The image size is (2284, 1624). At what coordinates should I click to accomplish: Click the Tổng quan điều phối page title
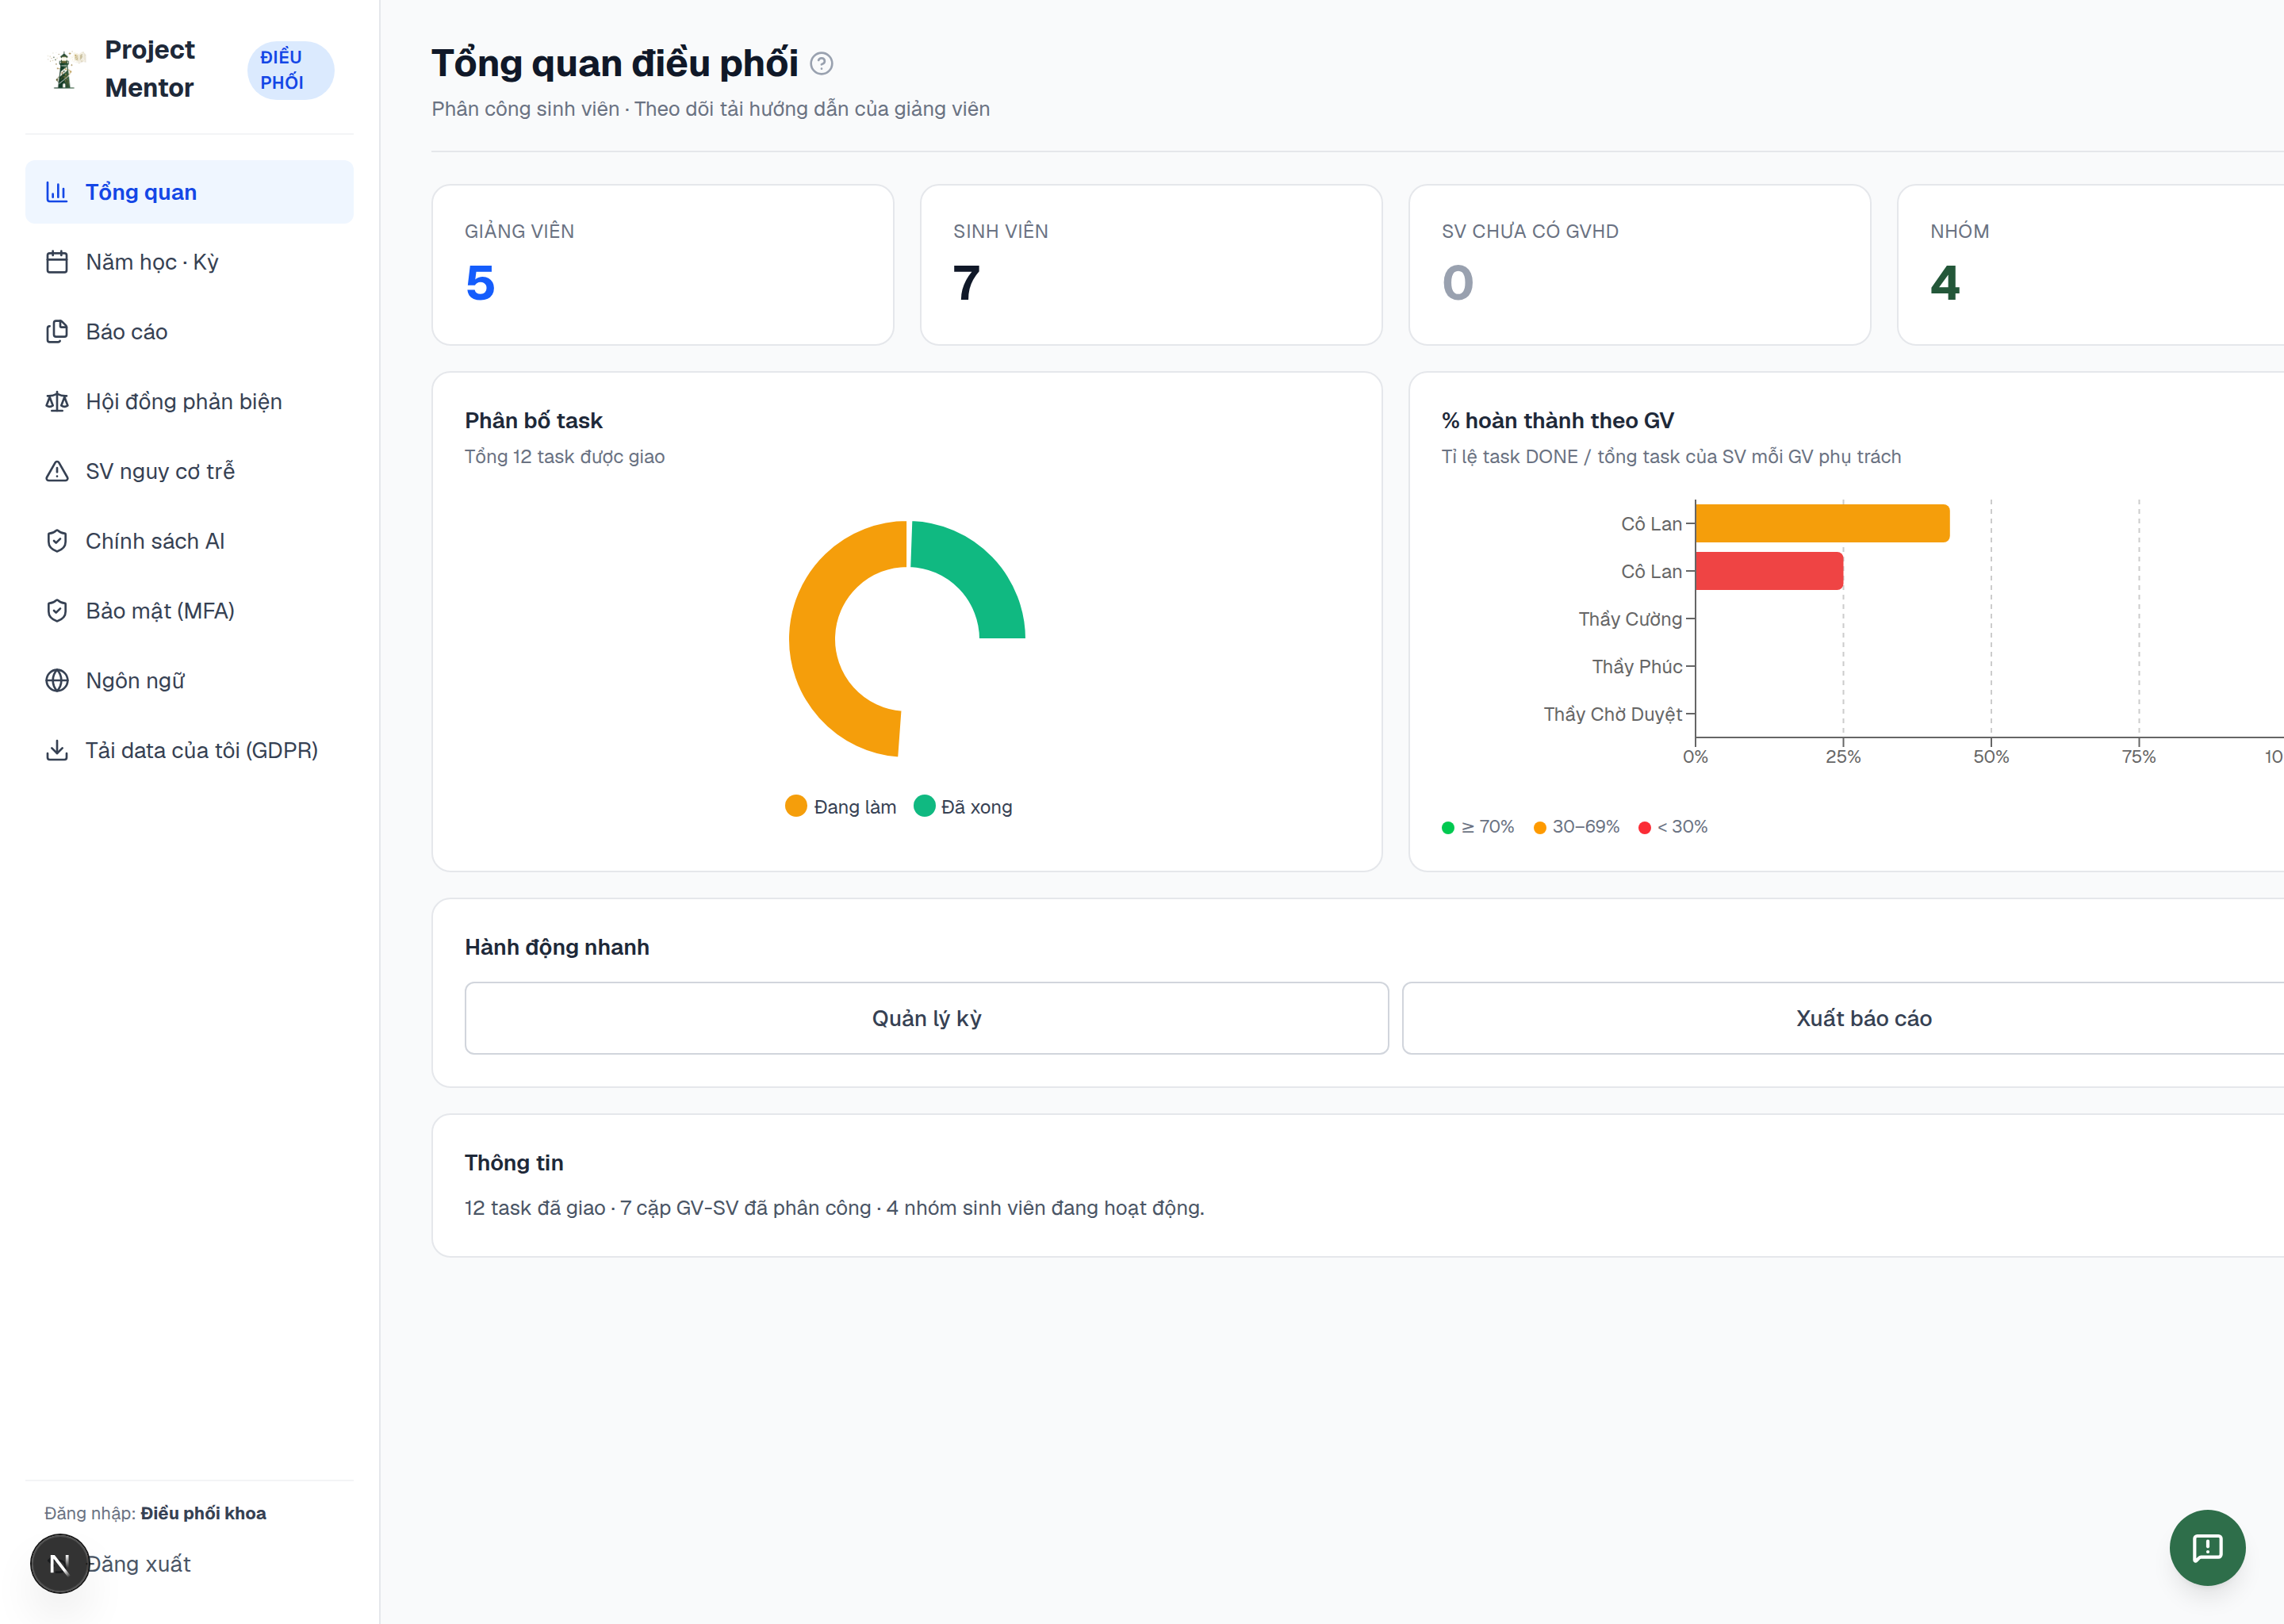615,64
